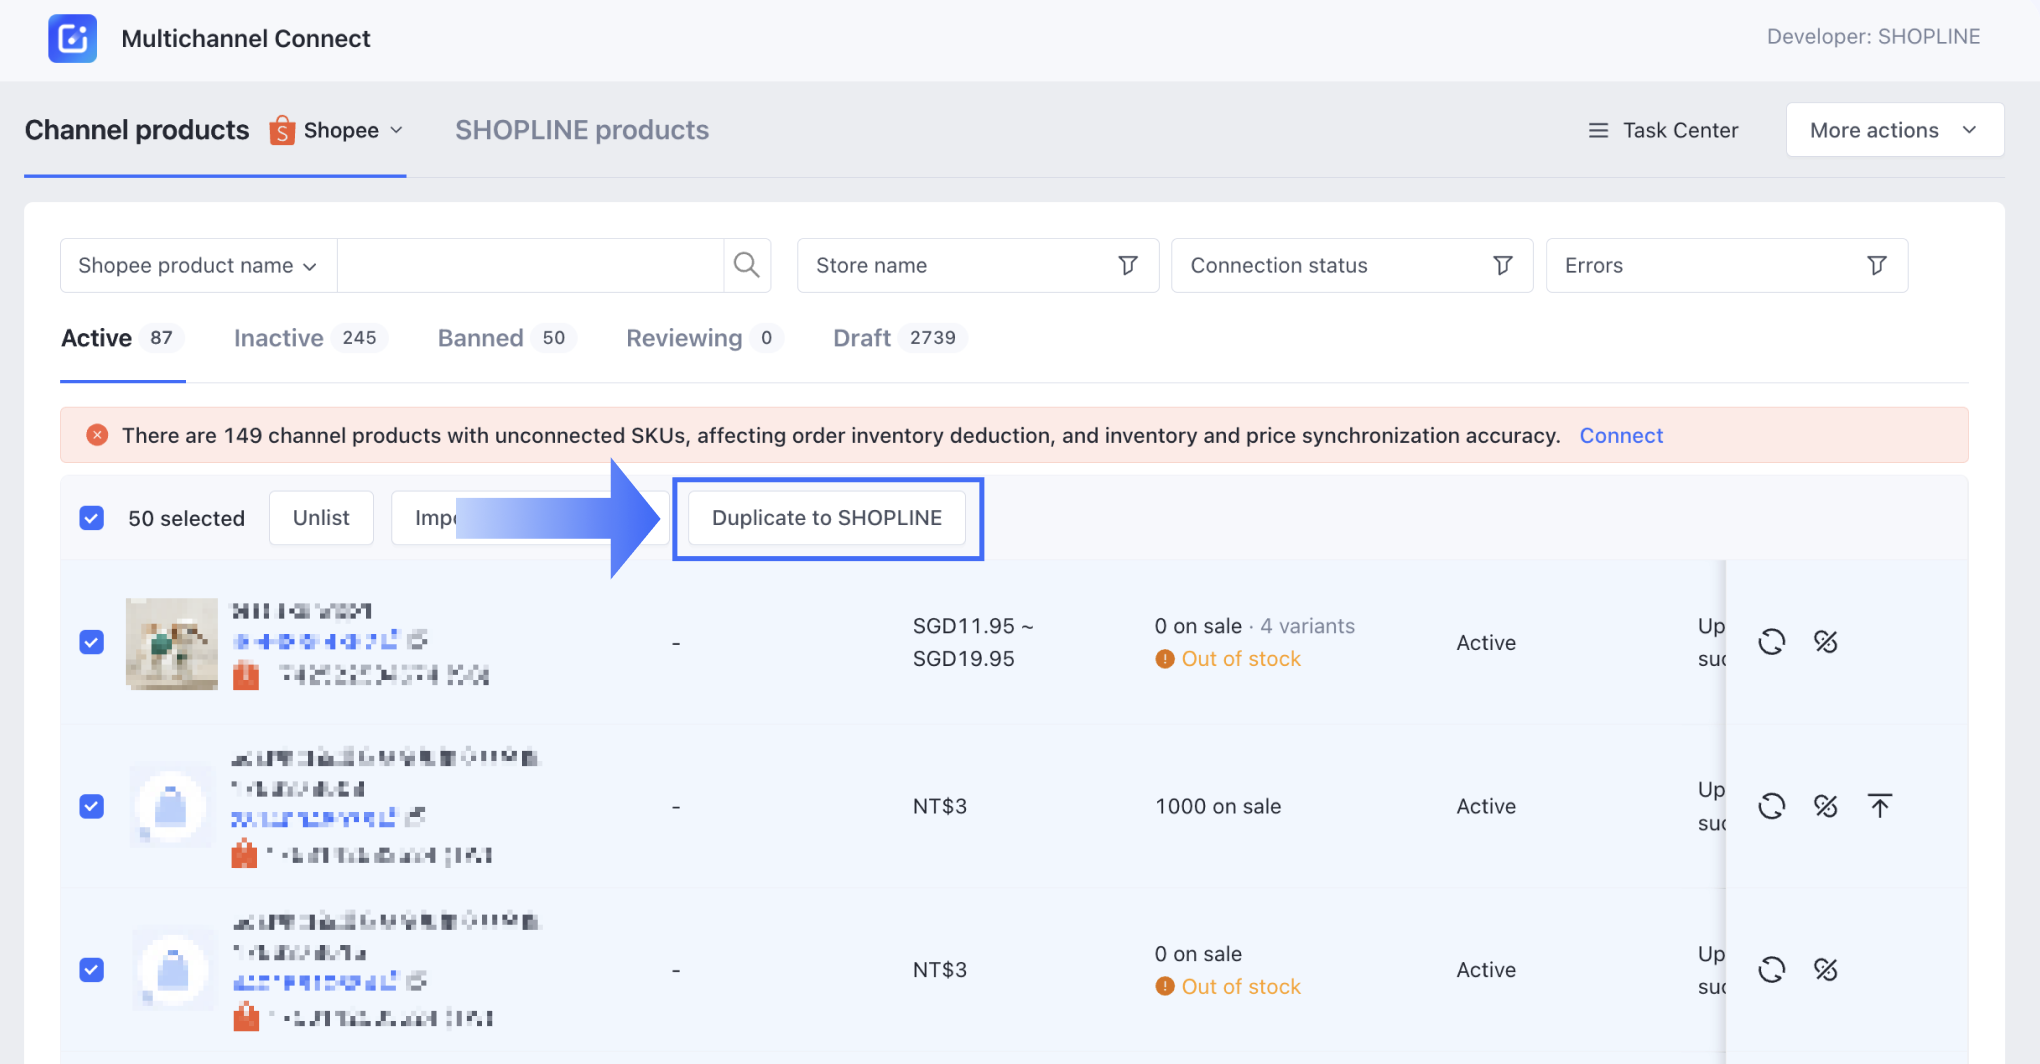This screenshot has width=2040, height=1064.
Task: Deselect the checkbox for the 1000 on sale product
Action: point(92,806)
